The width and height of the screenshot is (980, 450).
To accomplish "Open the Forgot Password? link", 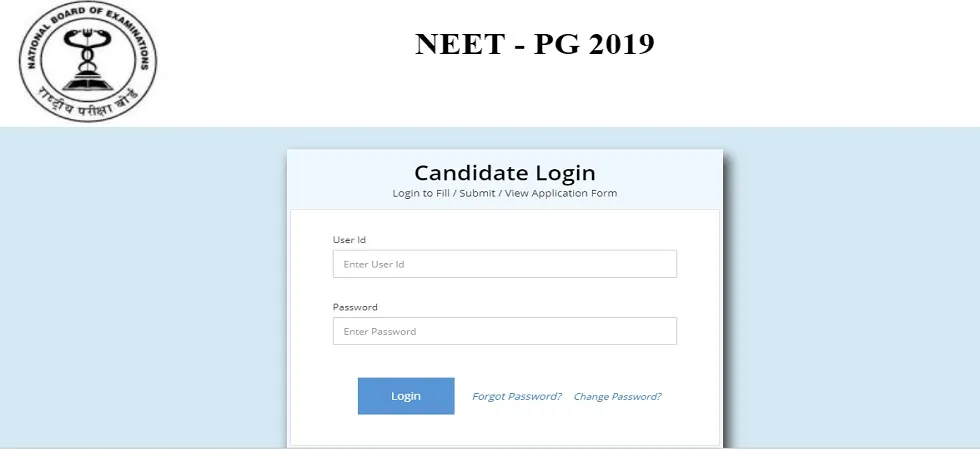I will pyautogui.click(x=517, y=396).
